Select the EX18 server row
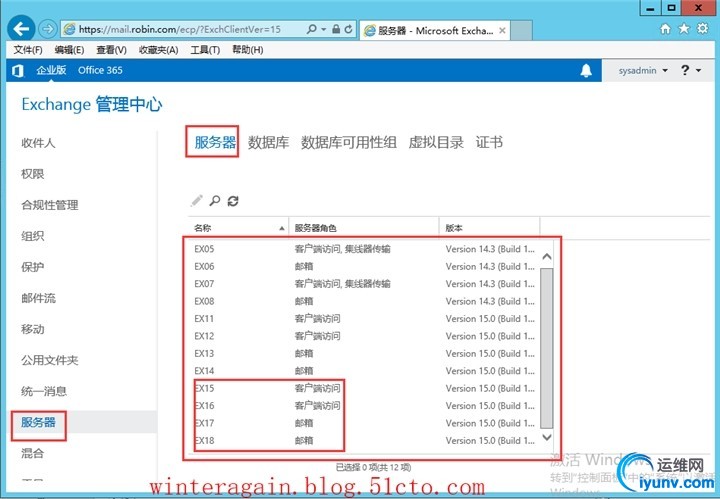The image size is (720, 499). [365, 441]
